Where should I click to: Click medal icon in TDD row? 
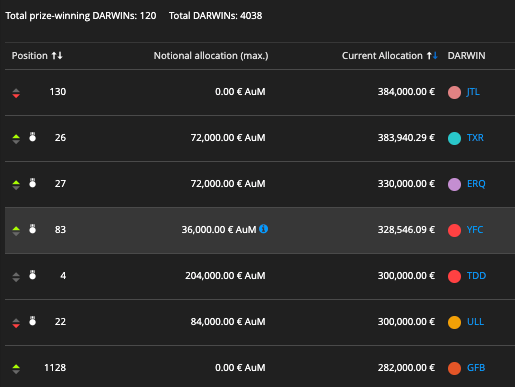pos(32,275)
